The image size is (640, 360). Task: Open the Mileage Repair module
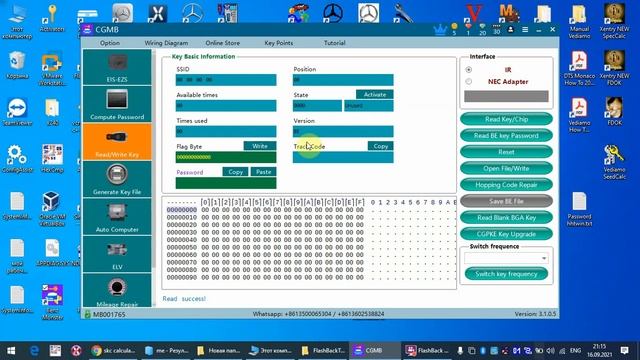117,291
